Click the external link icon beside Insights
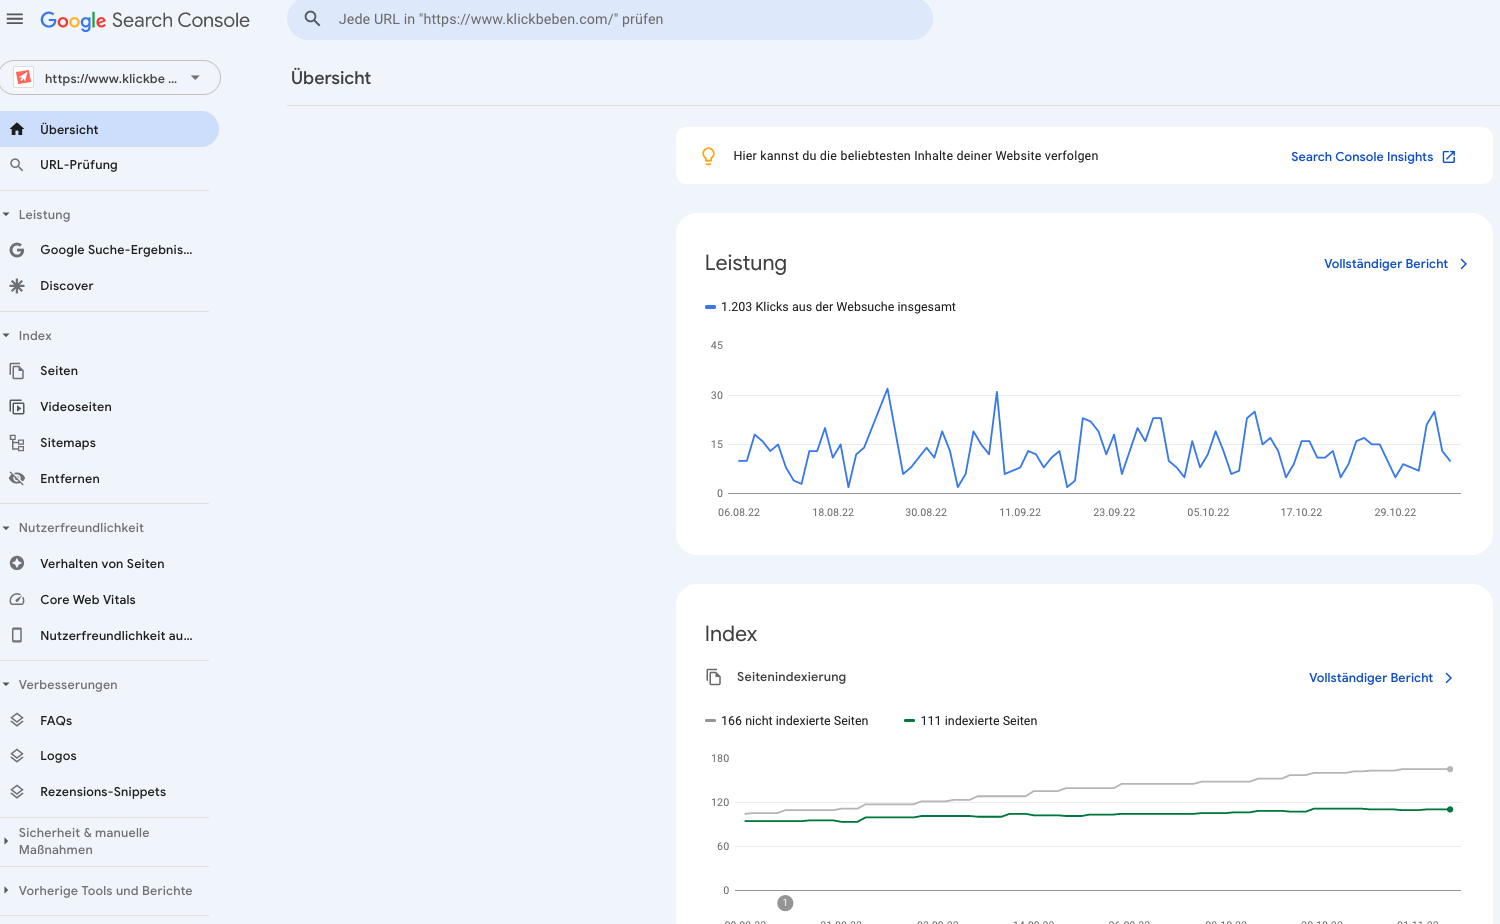1500x924 pixels. click(x=1449, y=157)
